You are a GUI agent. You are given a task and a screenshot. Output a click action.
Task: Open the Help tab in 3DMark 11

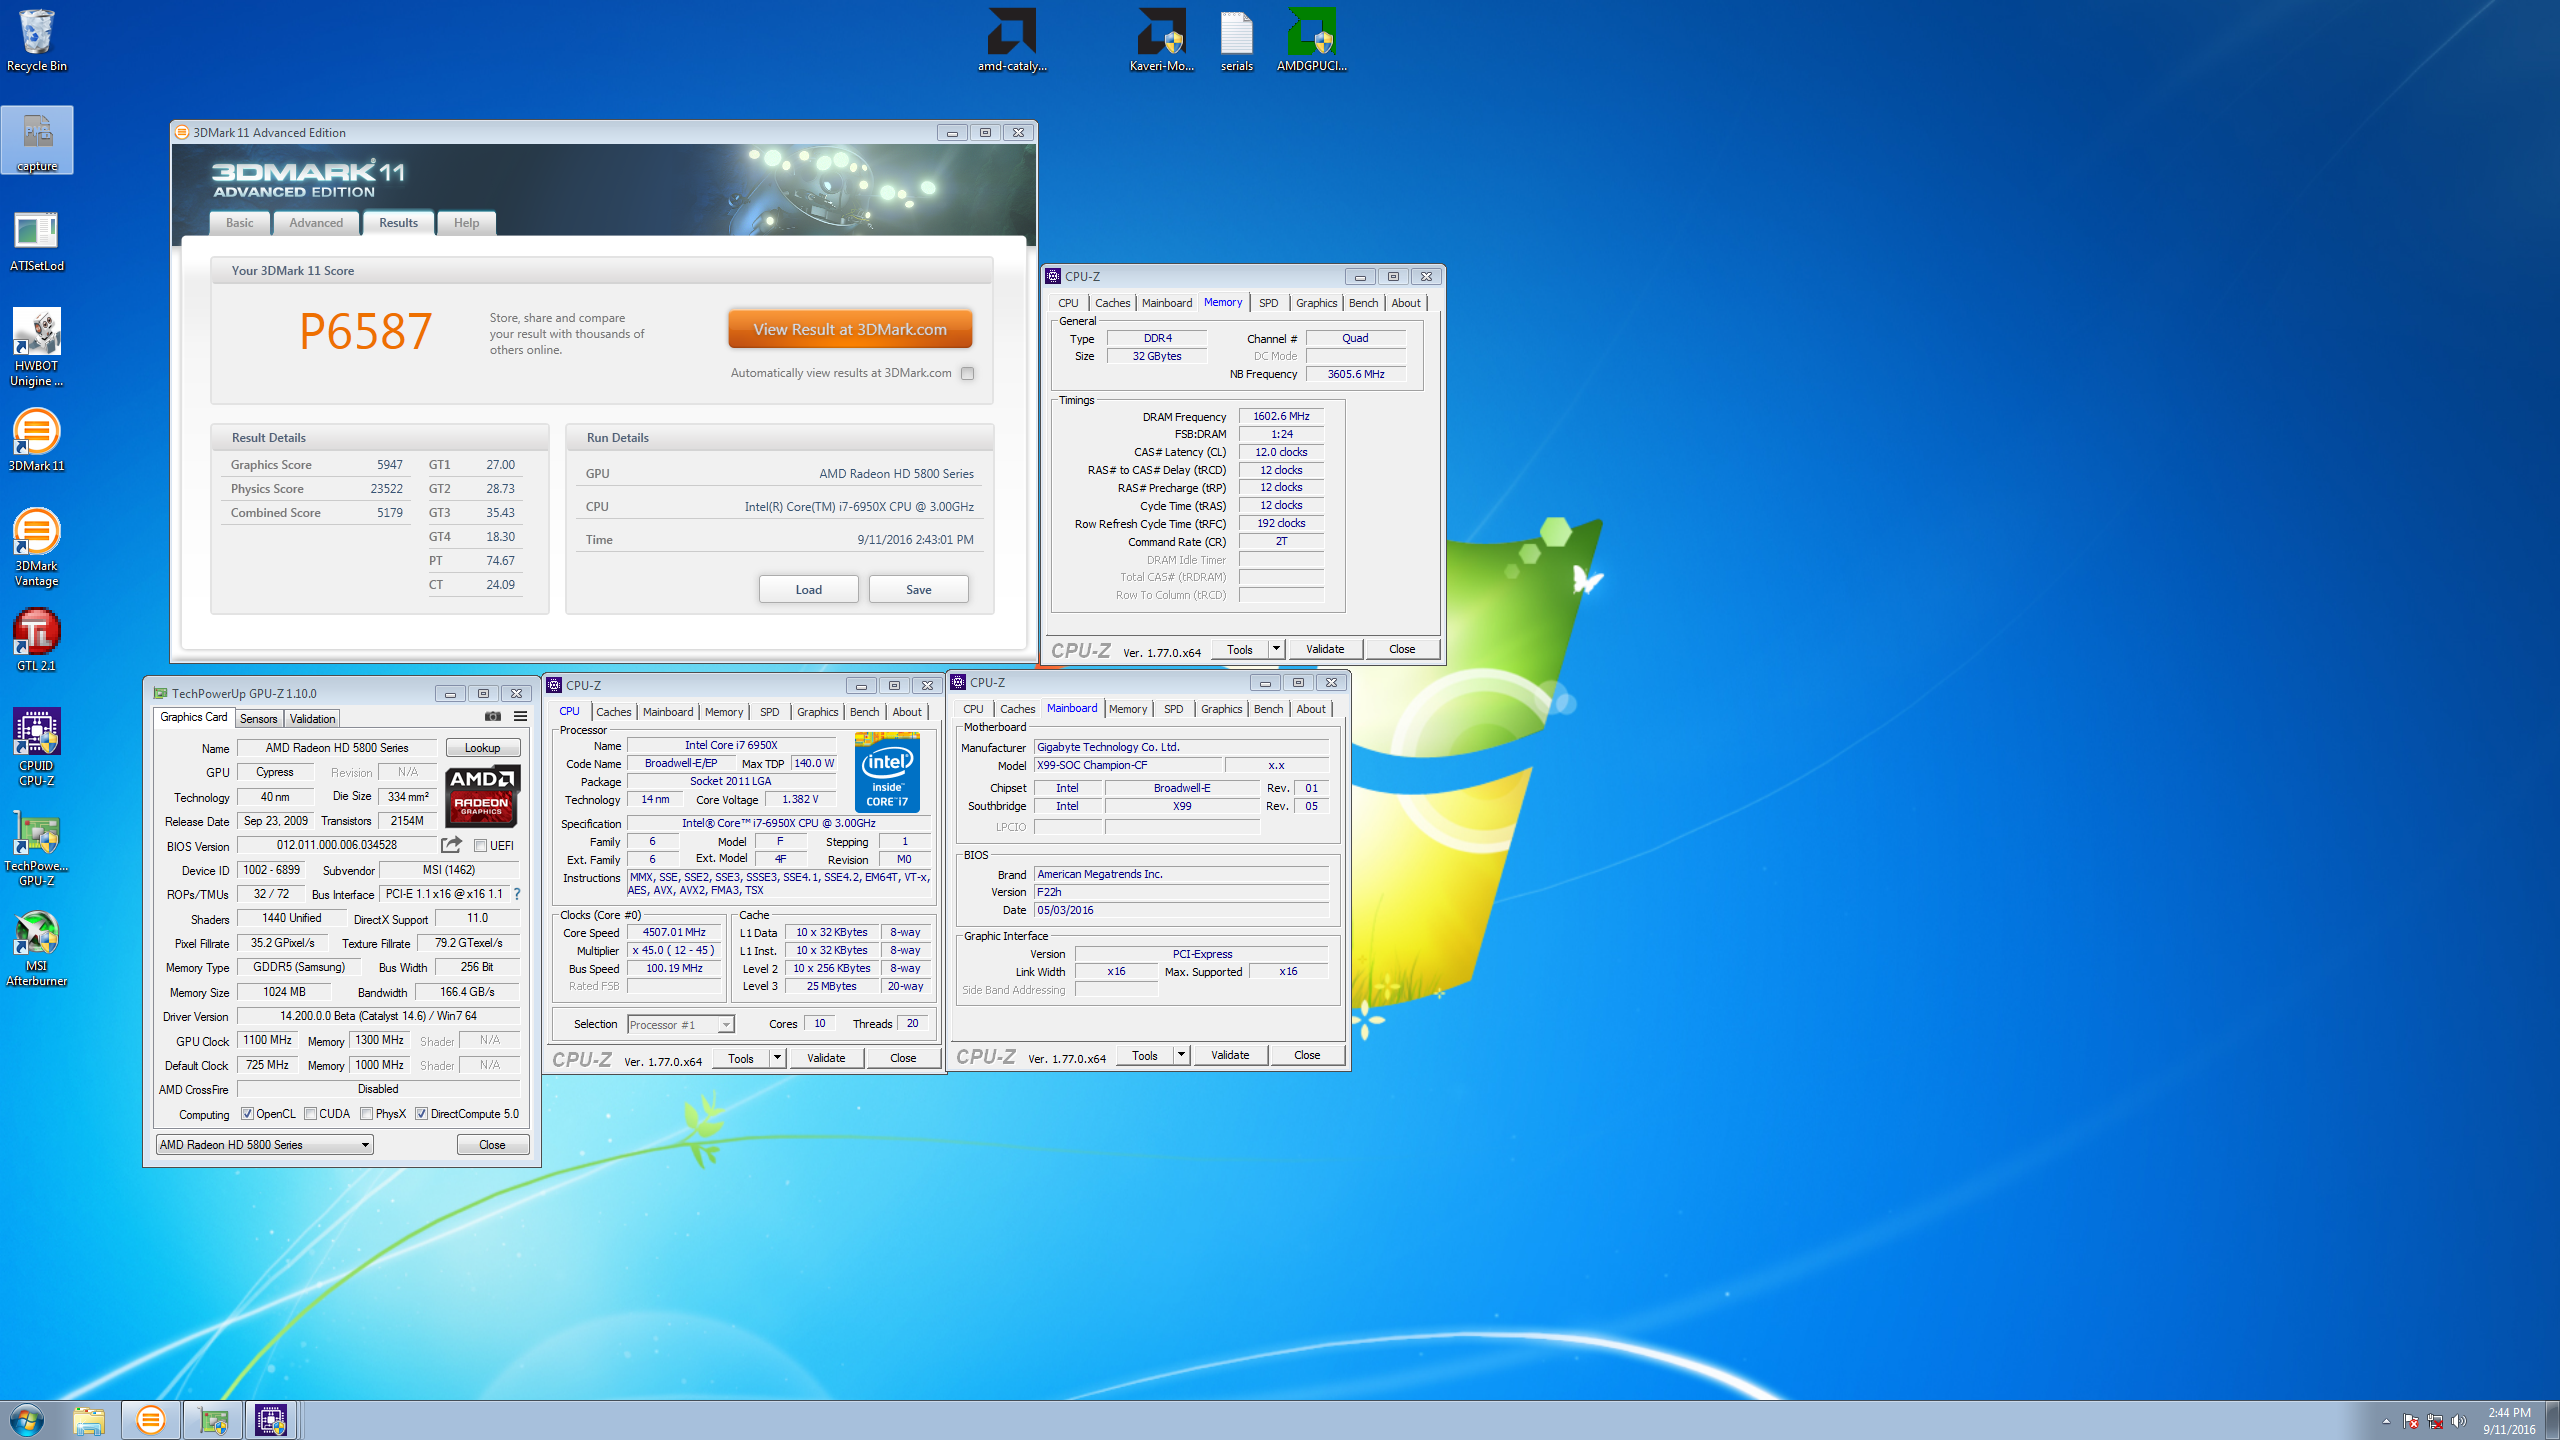click(x=466, y=223)
